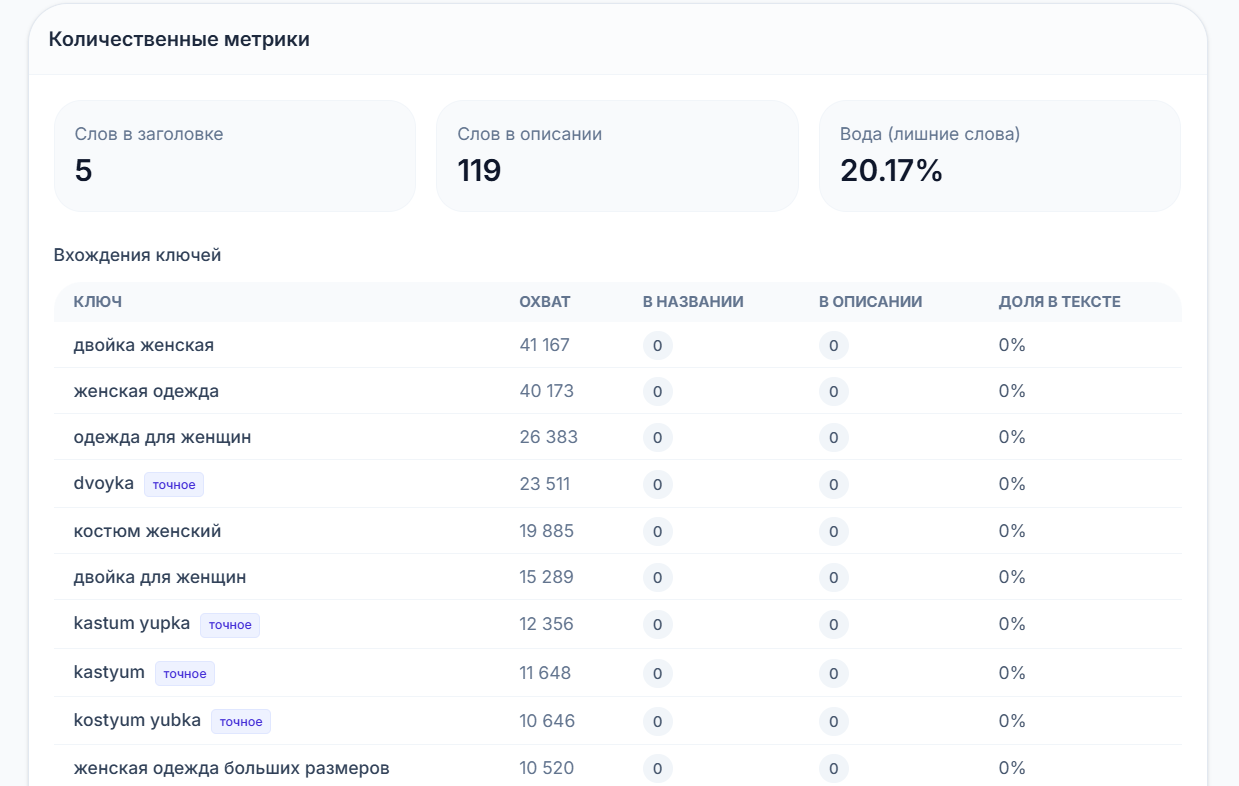Click the coverage value 41 167
This screenshot has width=1239, height=786.
pyautogui.click(x=545, y=345)
